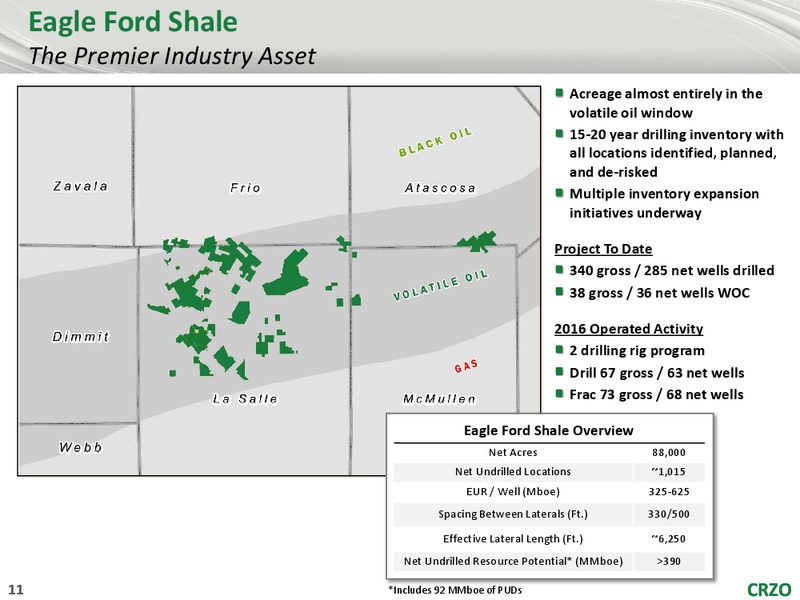Click the BLACK OIL zone label
Image resolution: width=800 pixels, height=600 pixels.
435,142
